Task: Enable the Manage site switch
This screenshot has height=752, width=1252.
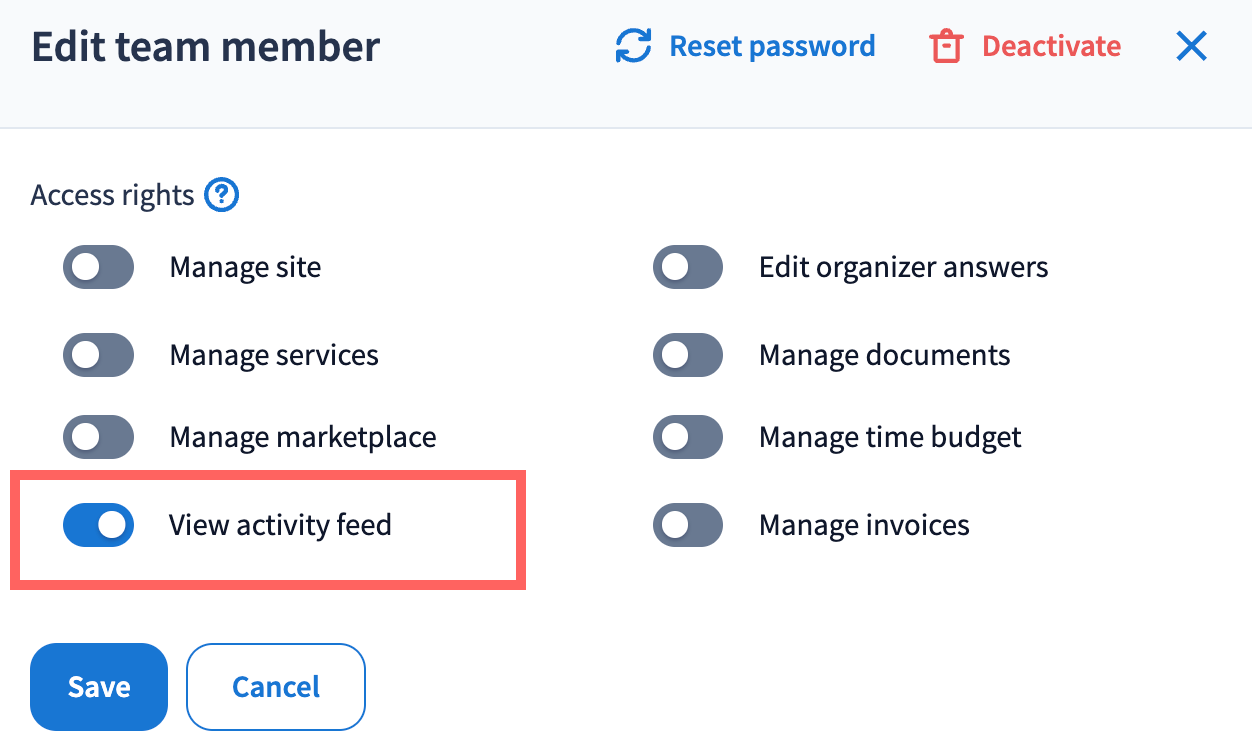Action: click(98, 268)
